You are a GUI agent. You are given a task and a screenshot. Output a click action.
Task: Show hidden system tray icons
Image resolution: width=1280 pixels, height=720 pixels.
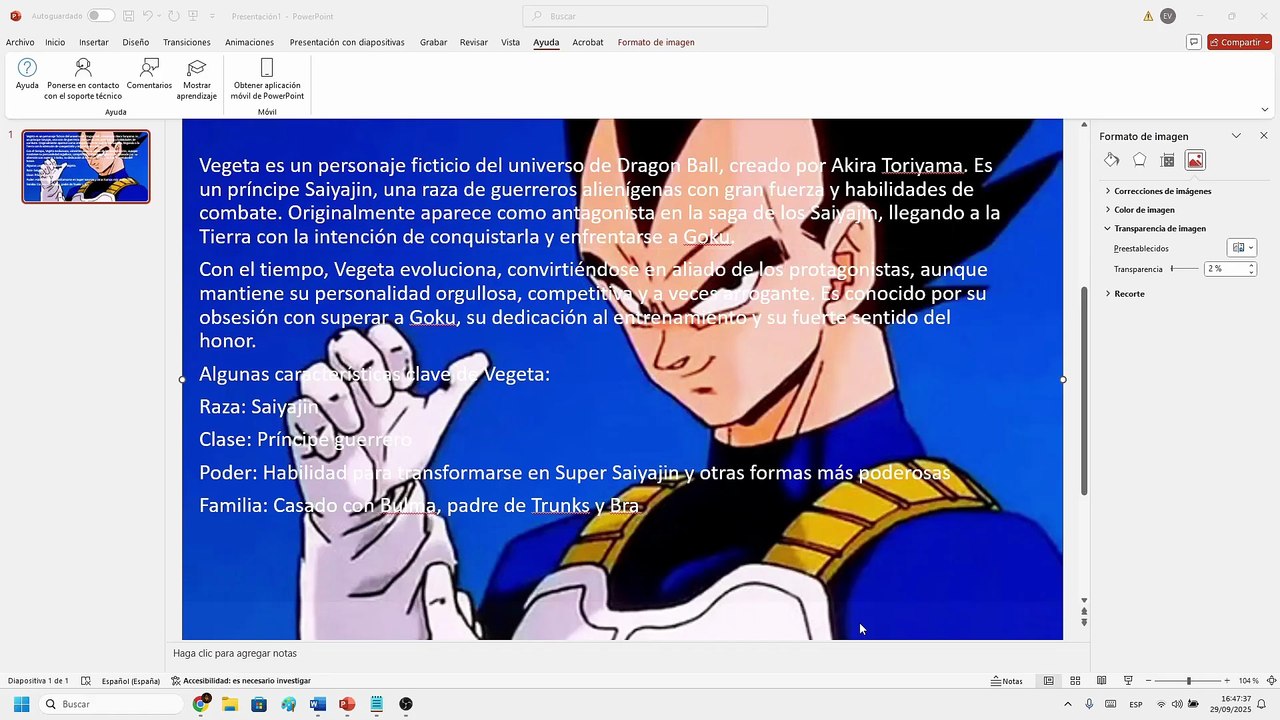(1067, 704)
